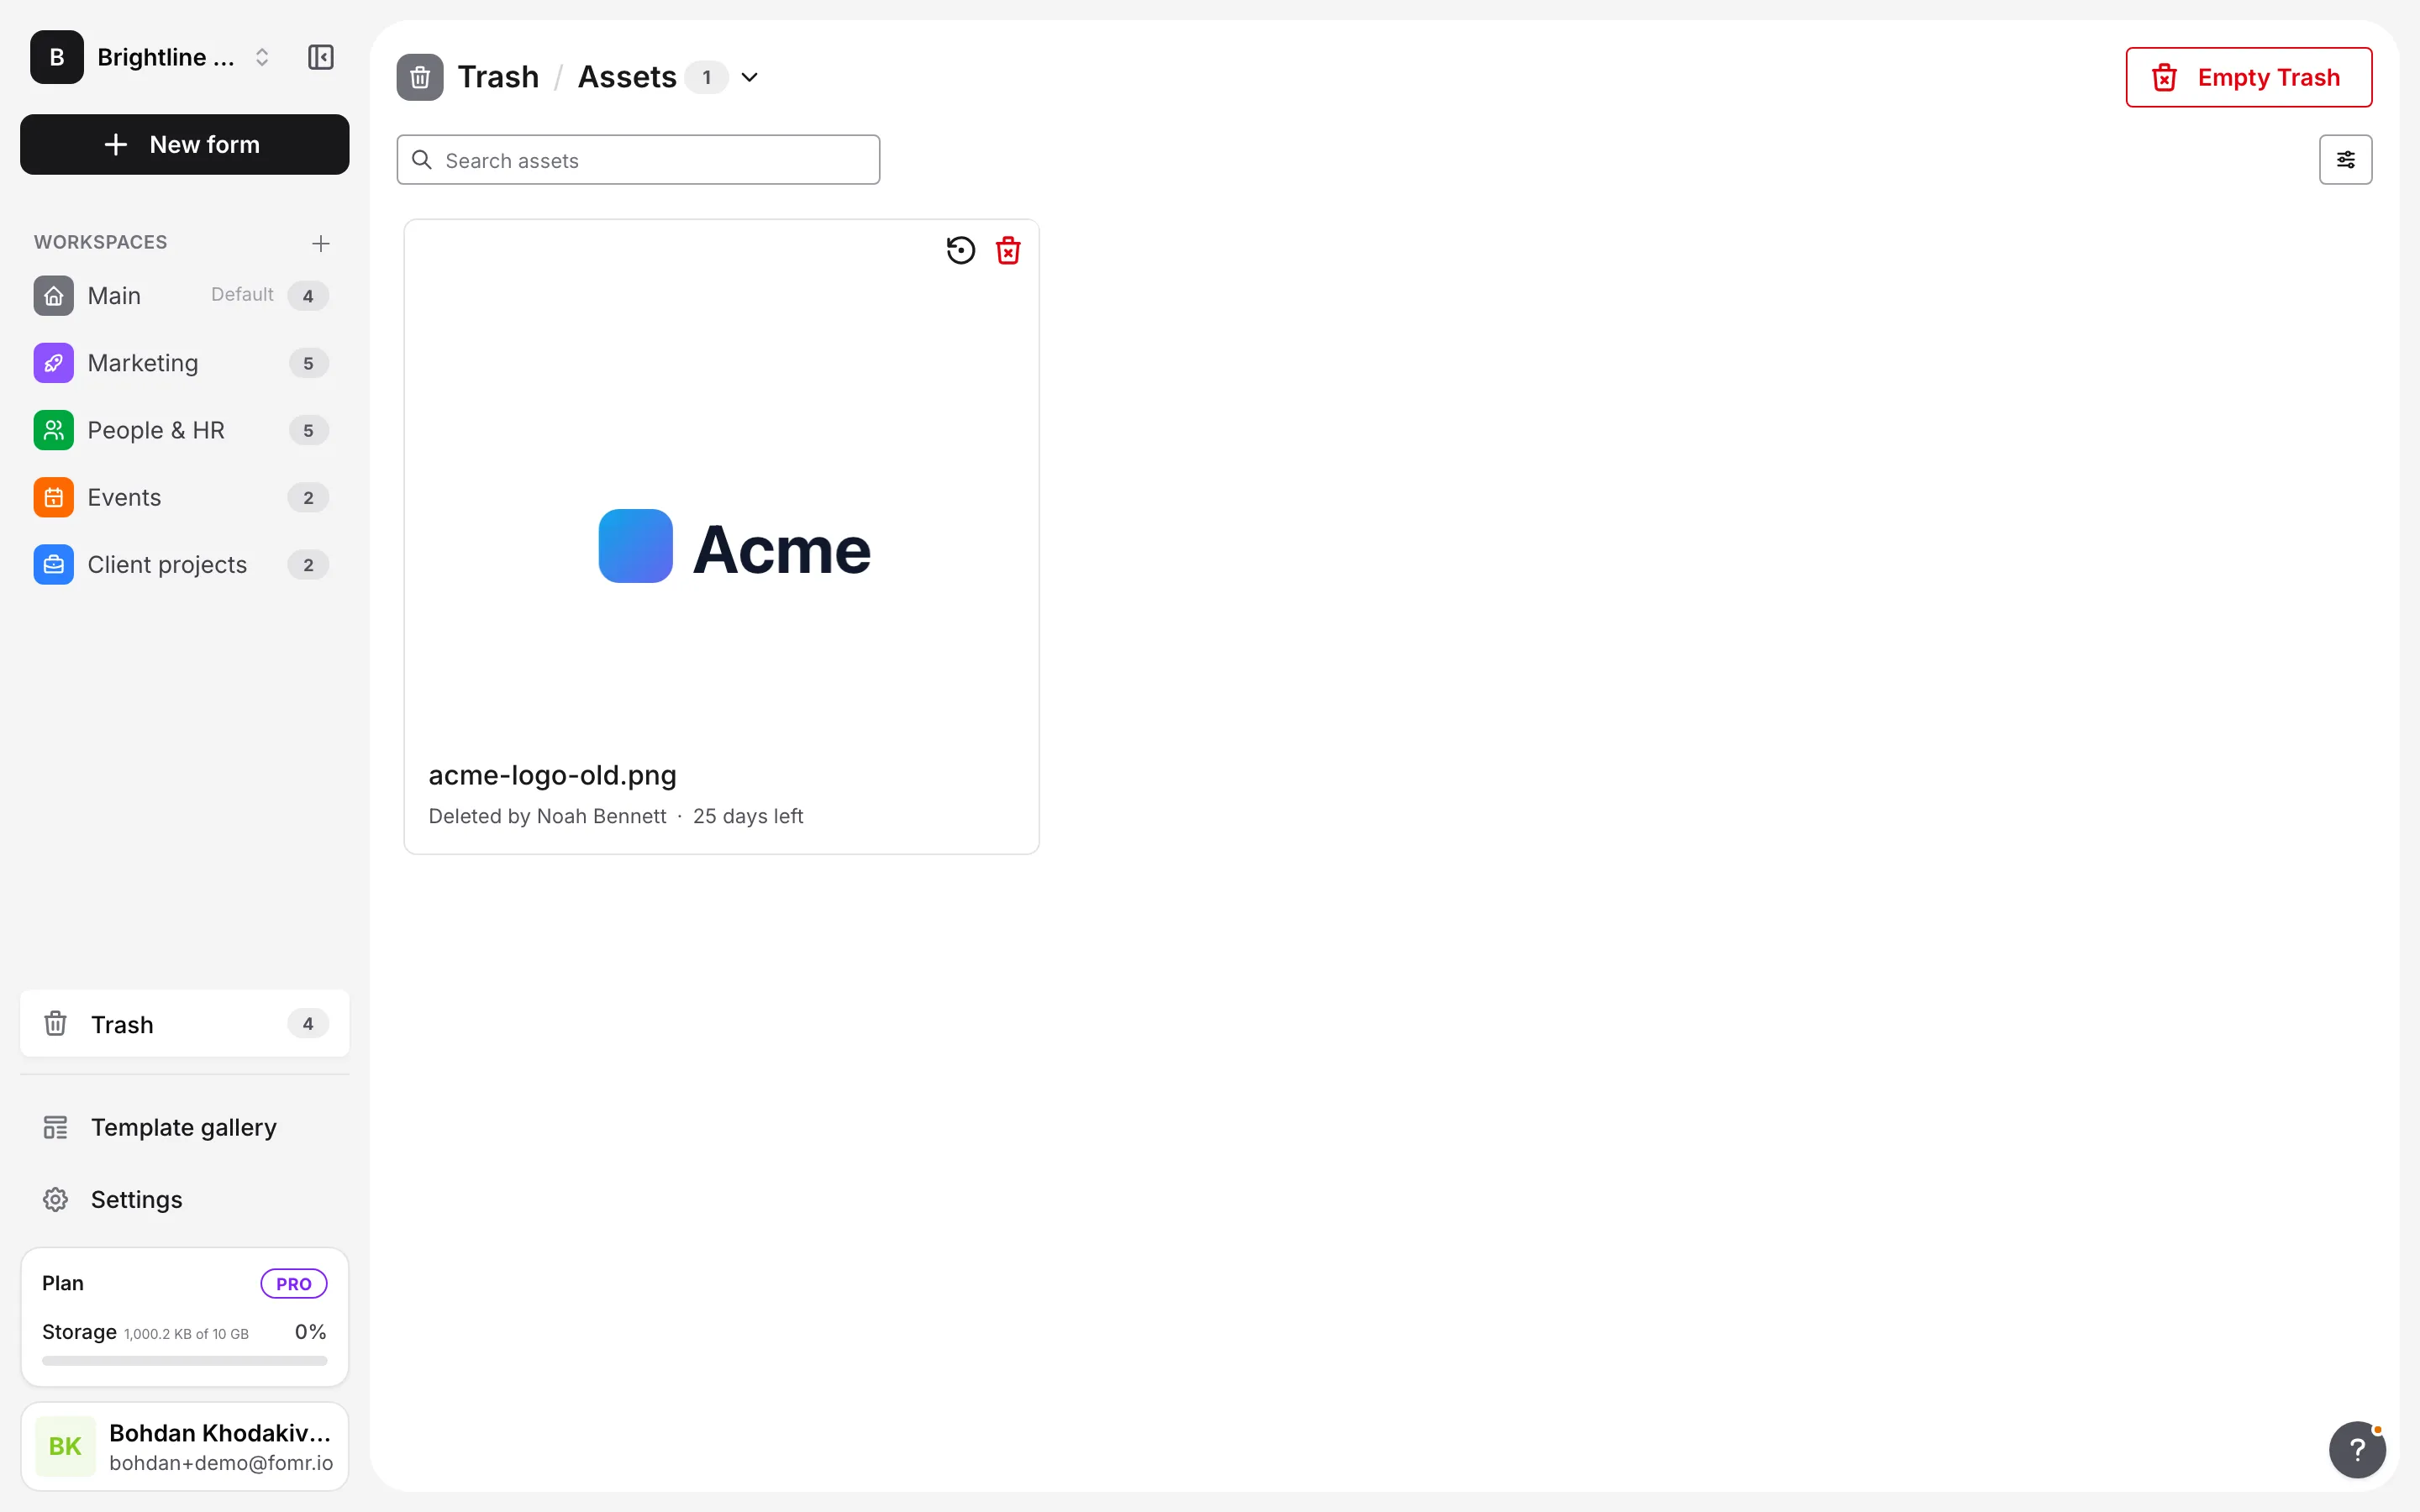
Task: Click the trash icon in page header
Action: pyautogui.click(x=420, y=77)
